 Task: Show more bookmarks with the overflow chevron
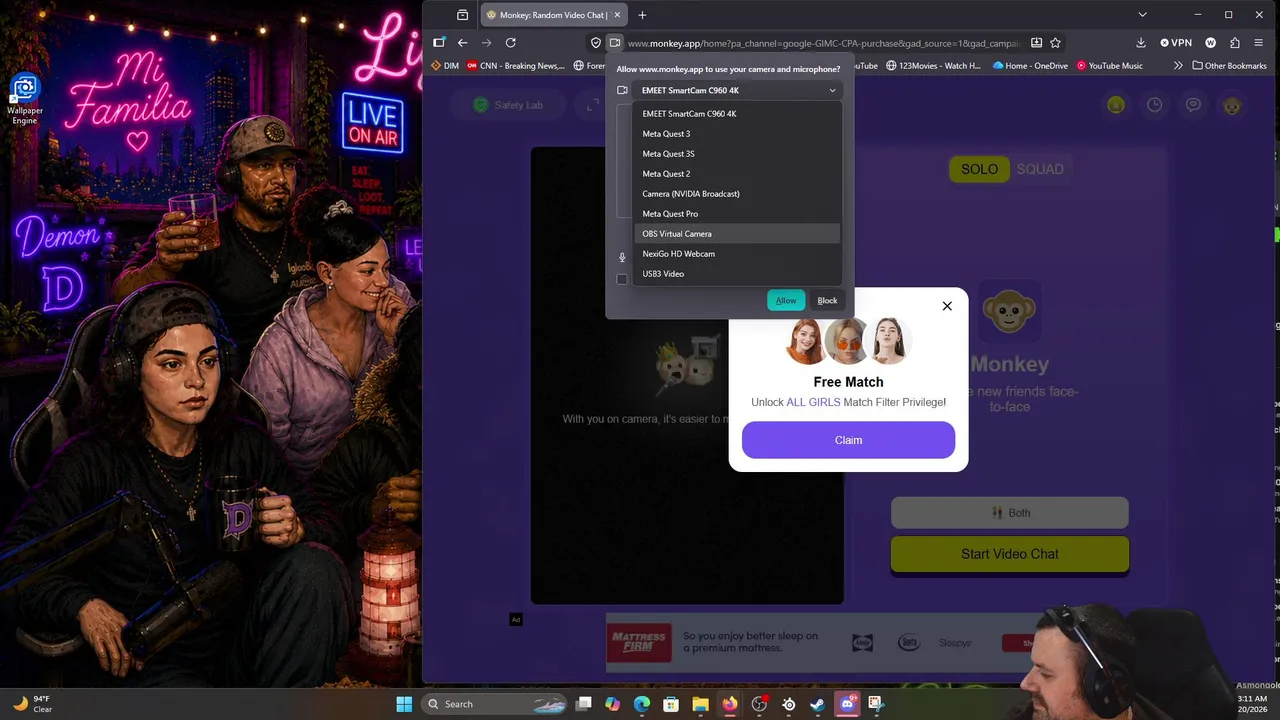pyautogui.click(x=1178, y=66)
